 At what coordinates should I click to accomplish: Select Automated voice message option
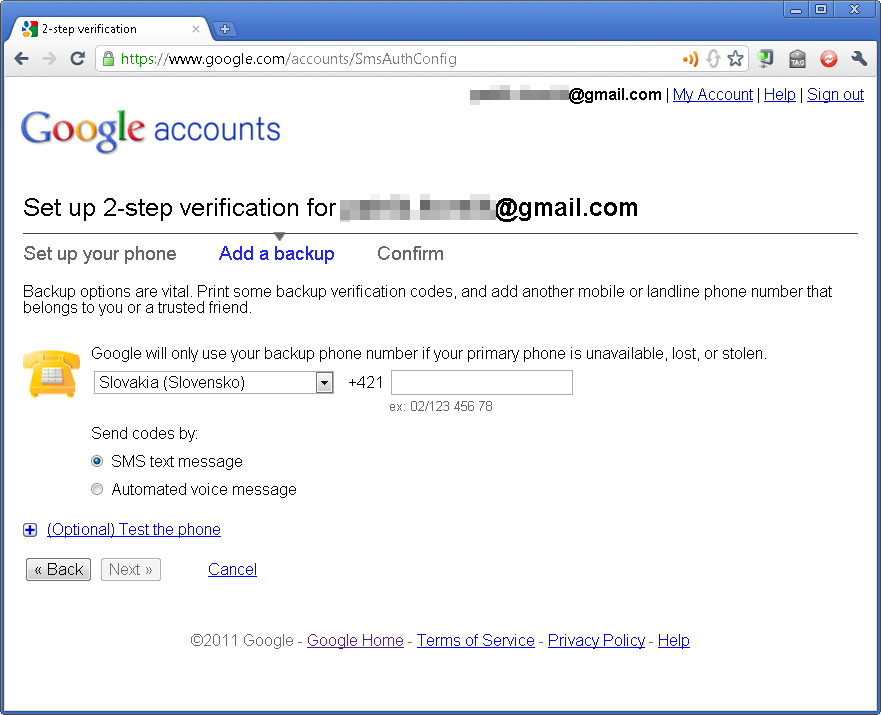click(x=97, y=489)
